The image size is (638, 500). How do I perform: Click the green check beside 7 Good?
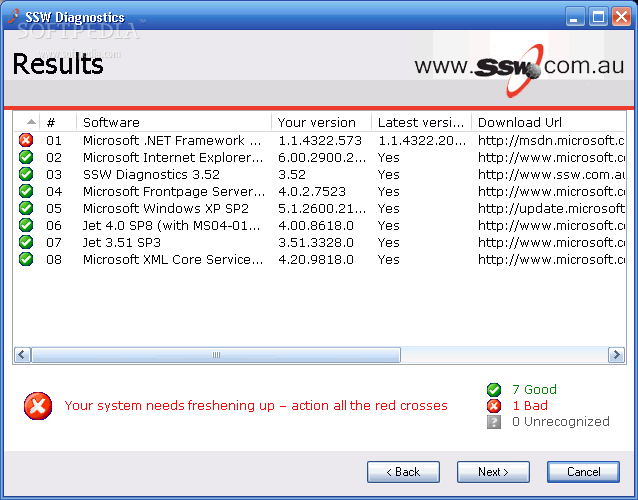(x=494, y=390)
